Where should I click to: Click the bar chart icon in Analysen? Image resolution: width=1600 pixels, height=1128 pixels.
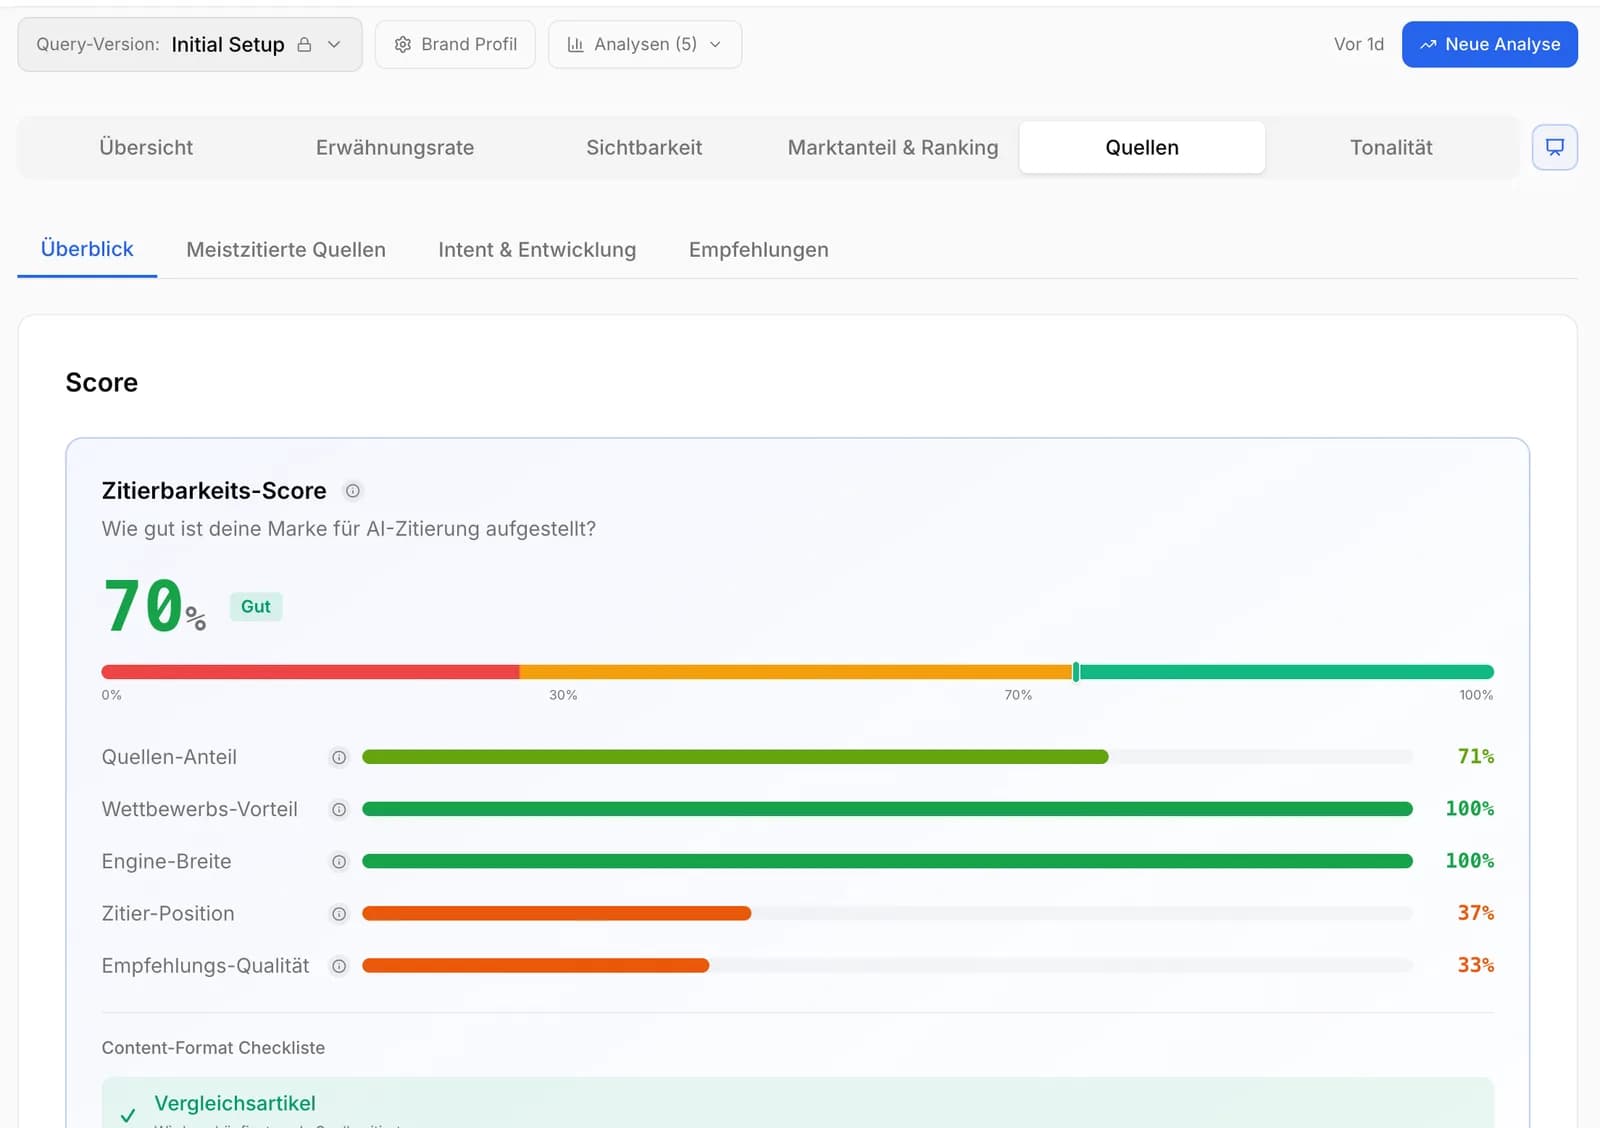point(575,45)
